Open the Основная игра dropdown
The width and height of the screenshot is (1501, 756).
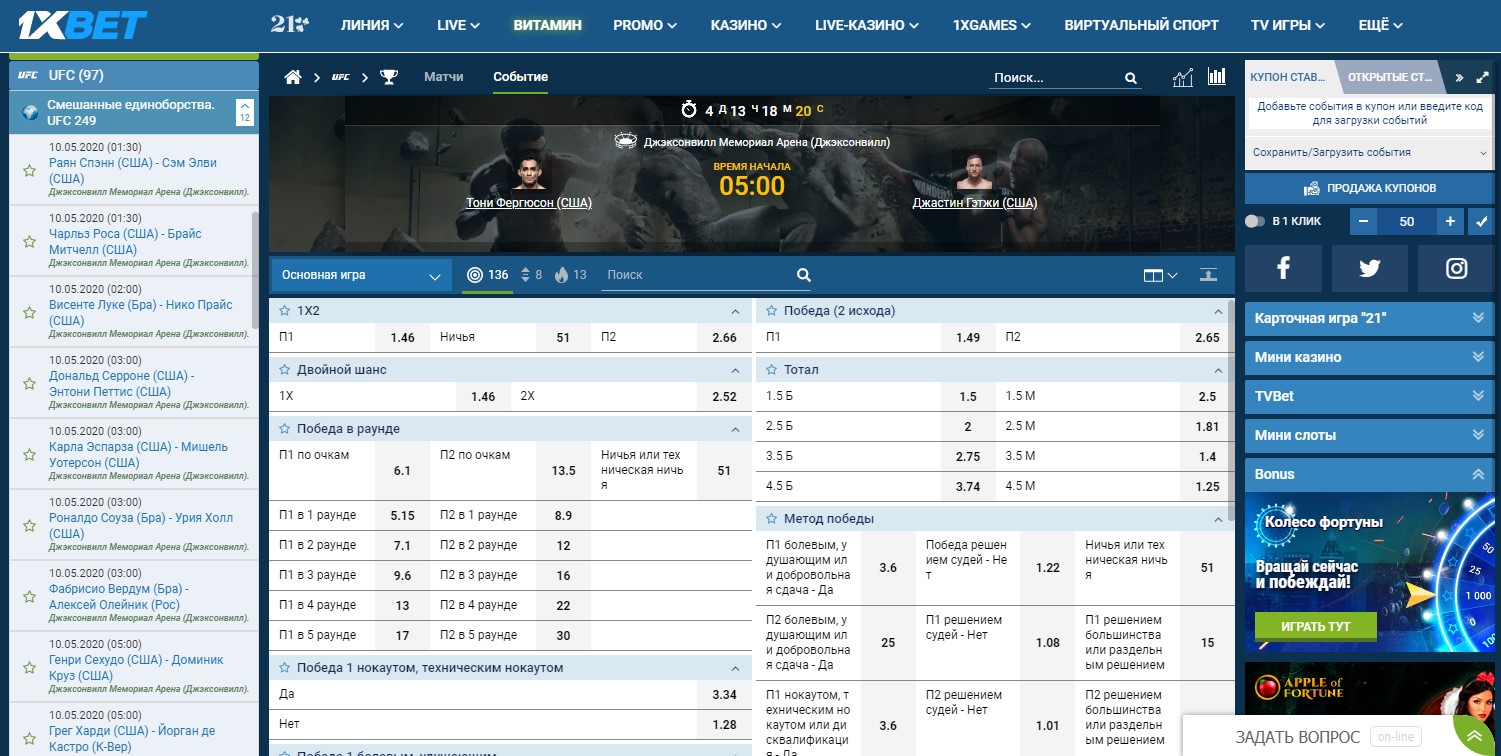(x=360, y=275)
